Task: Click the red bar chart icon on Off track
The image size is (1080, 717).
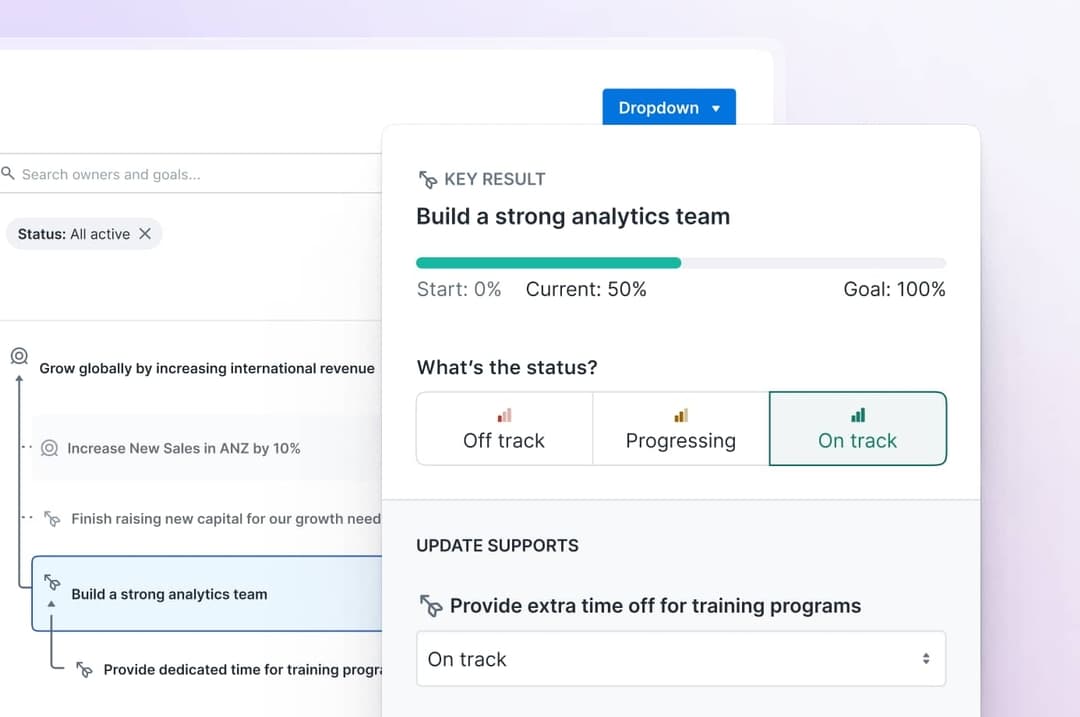Action: (x=504, y=414)
